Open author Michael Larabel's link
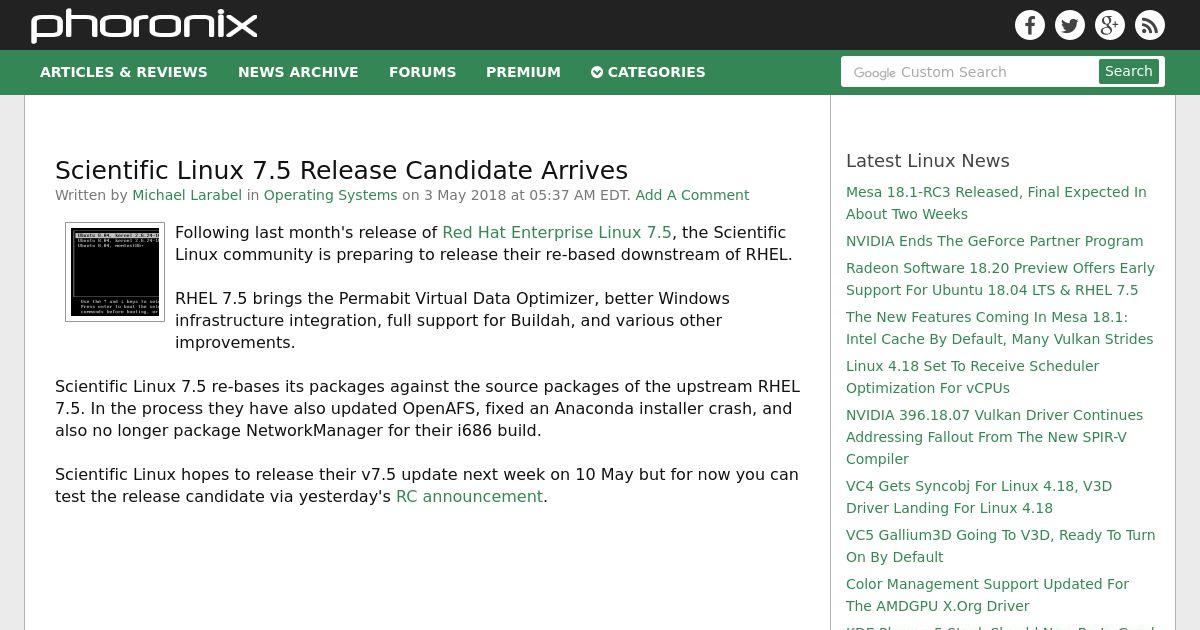 pyautogui.click(x=187, y=195)
